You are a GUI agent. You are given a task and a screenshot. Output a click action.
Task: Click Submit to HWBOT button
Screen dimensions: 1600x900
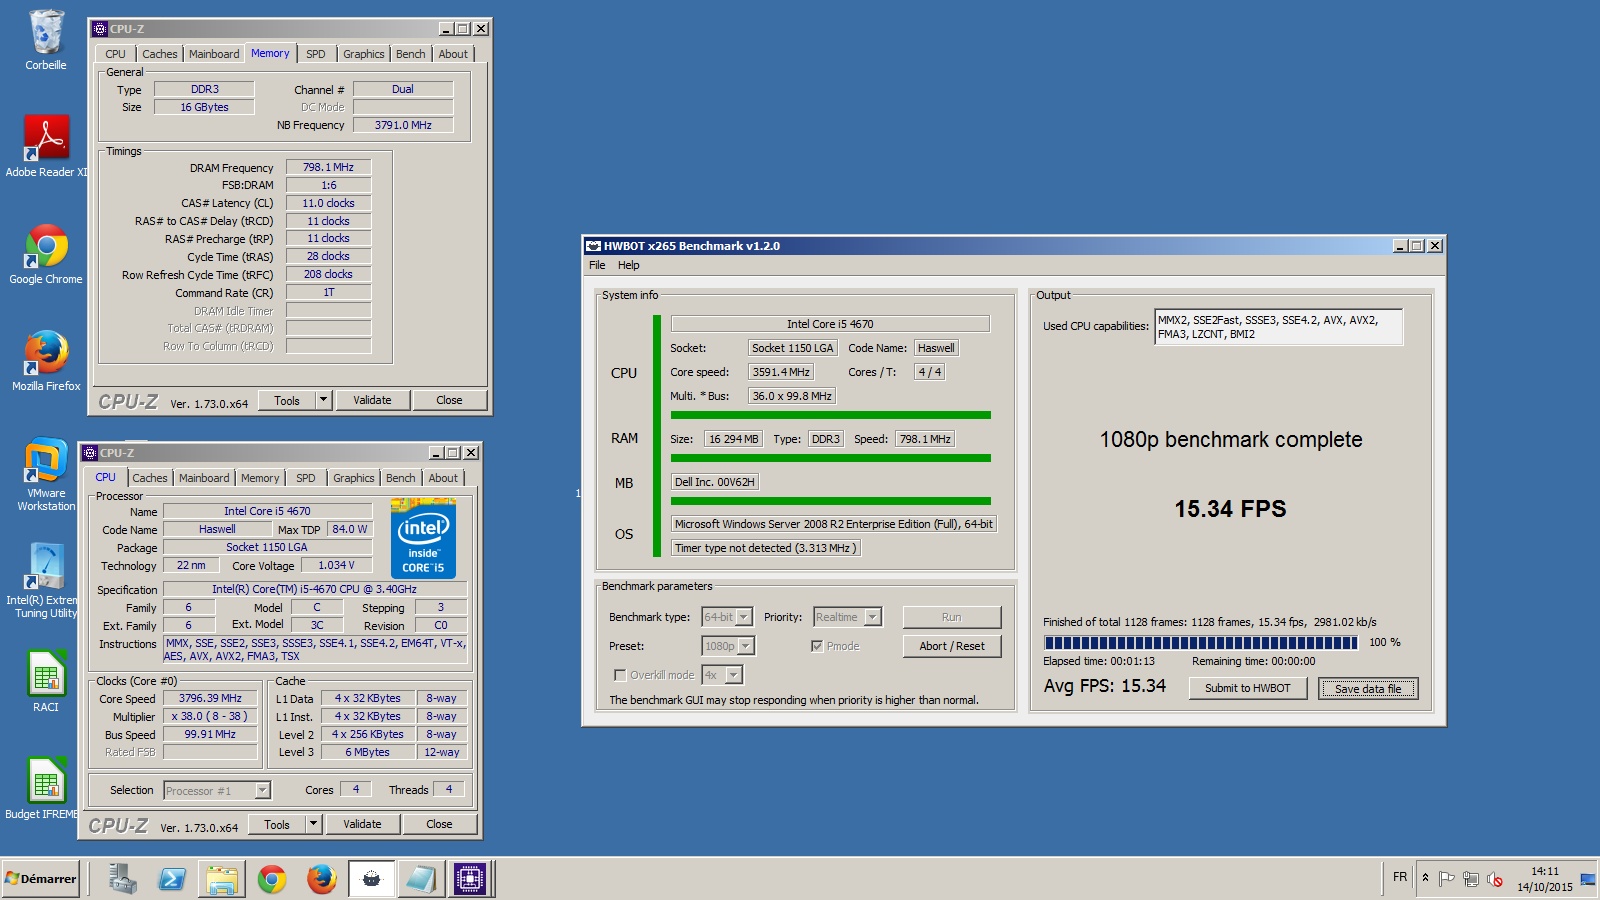1247,688
